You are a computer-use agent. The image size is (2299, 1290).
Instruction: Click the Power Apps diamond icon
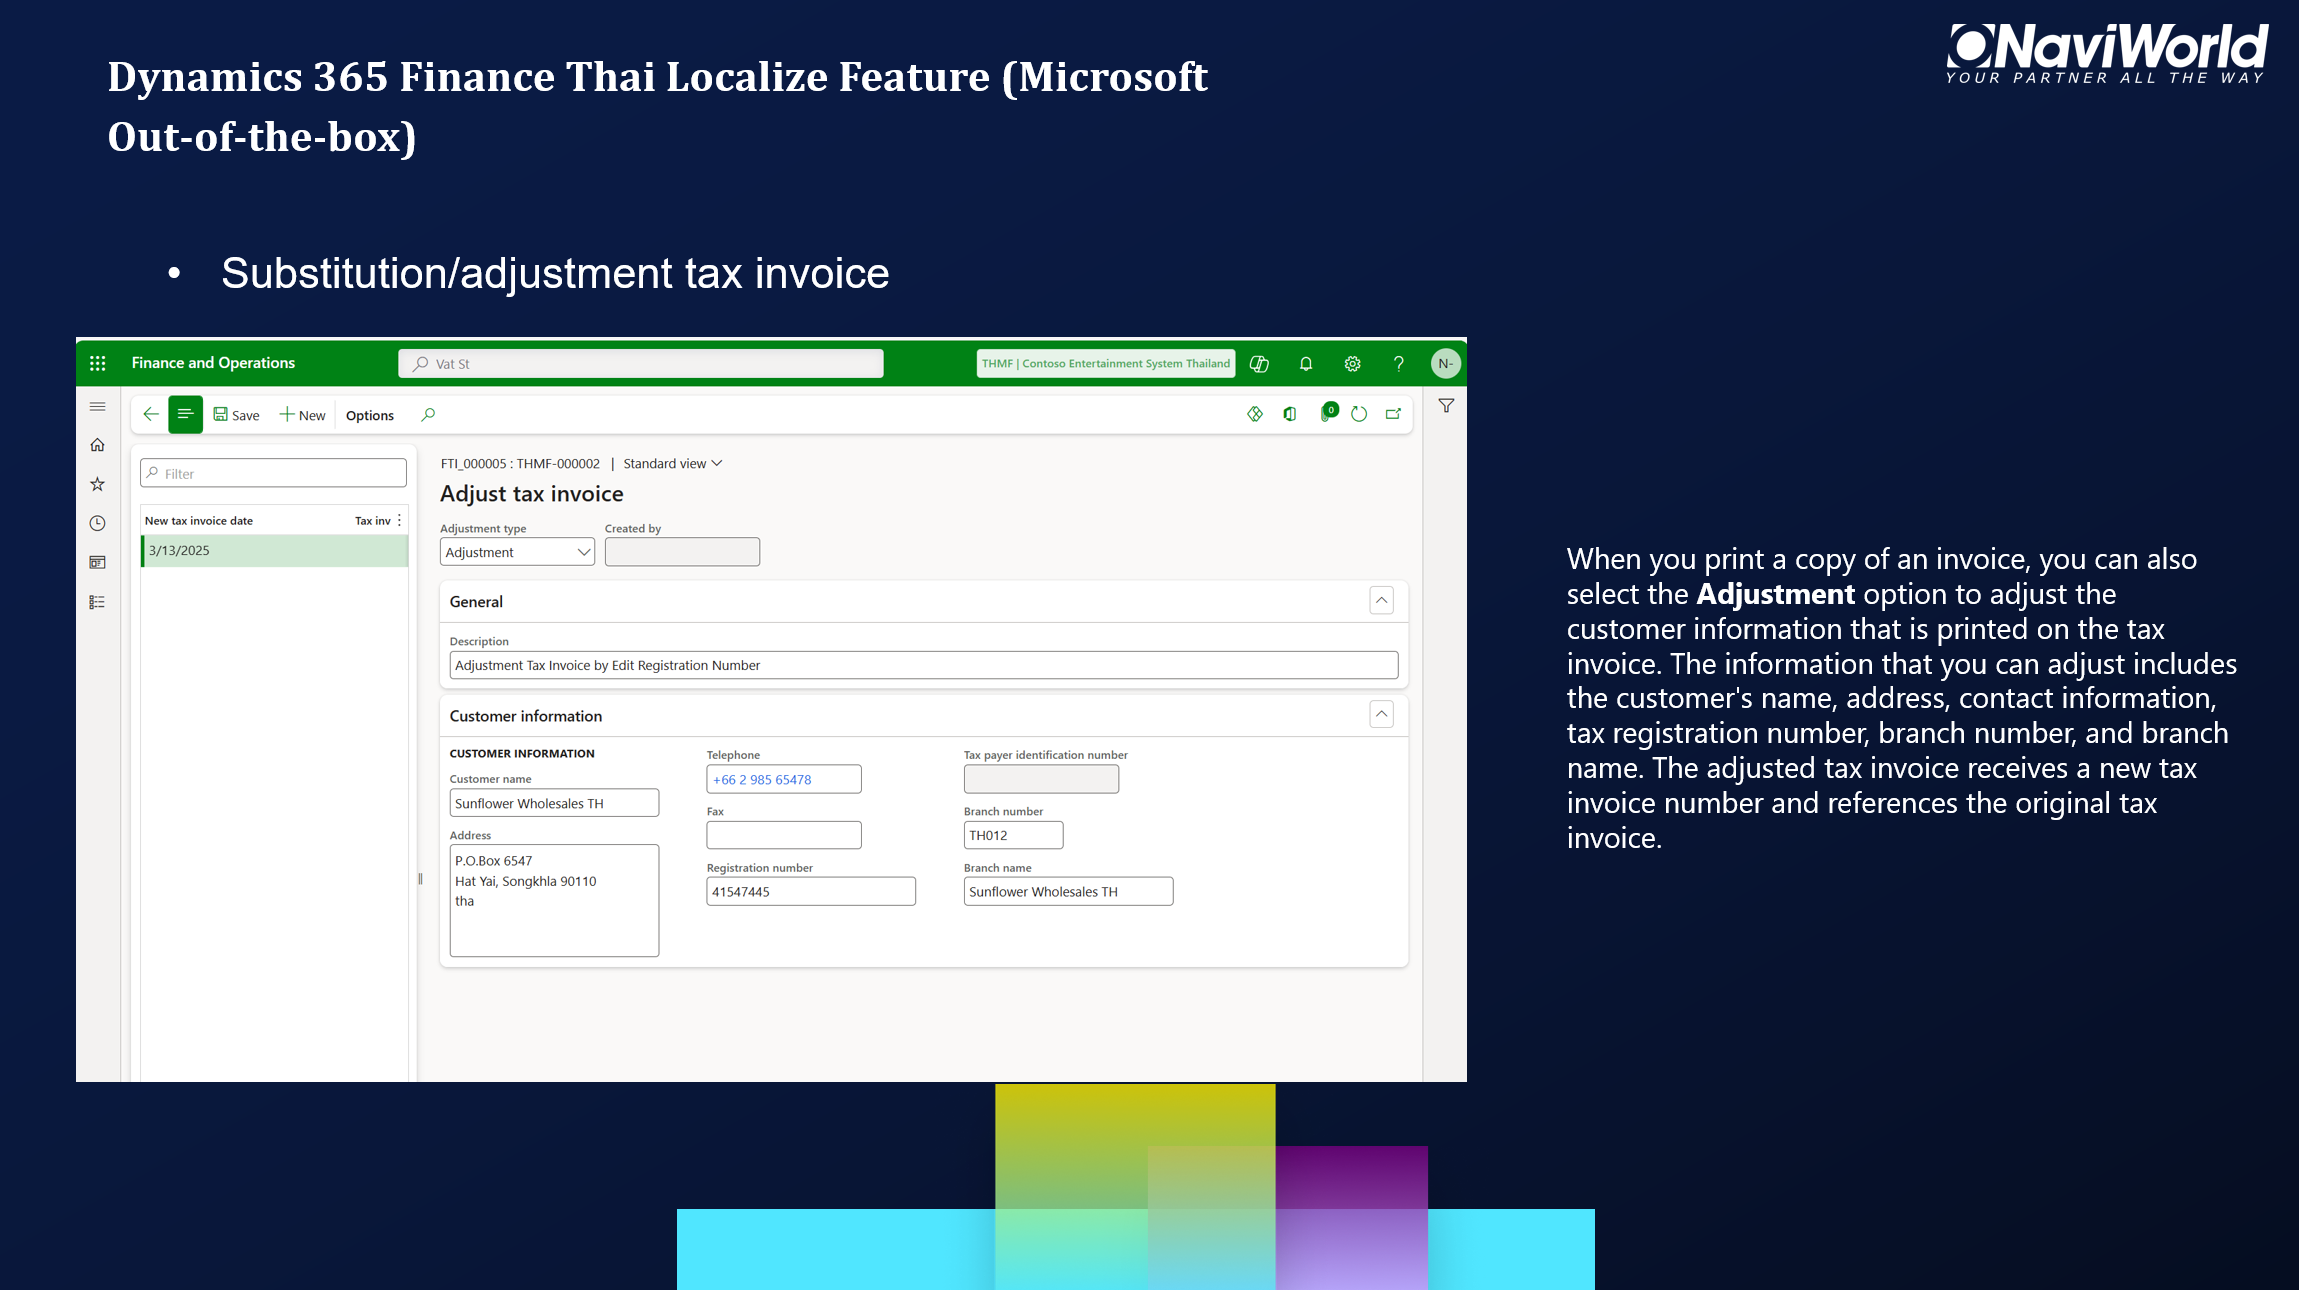(x=1255, y=414)
